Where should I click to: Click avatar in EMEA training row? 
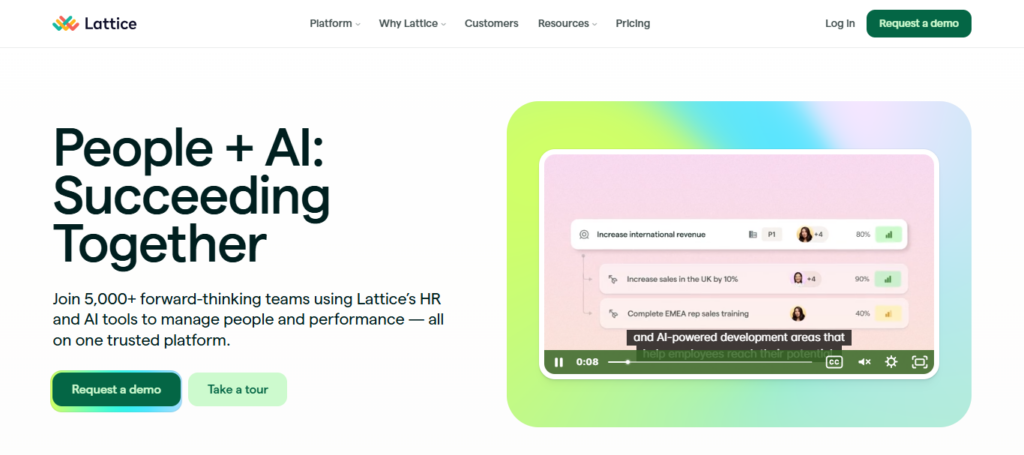pyautogui.click(x=797, y=313)
